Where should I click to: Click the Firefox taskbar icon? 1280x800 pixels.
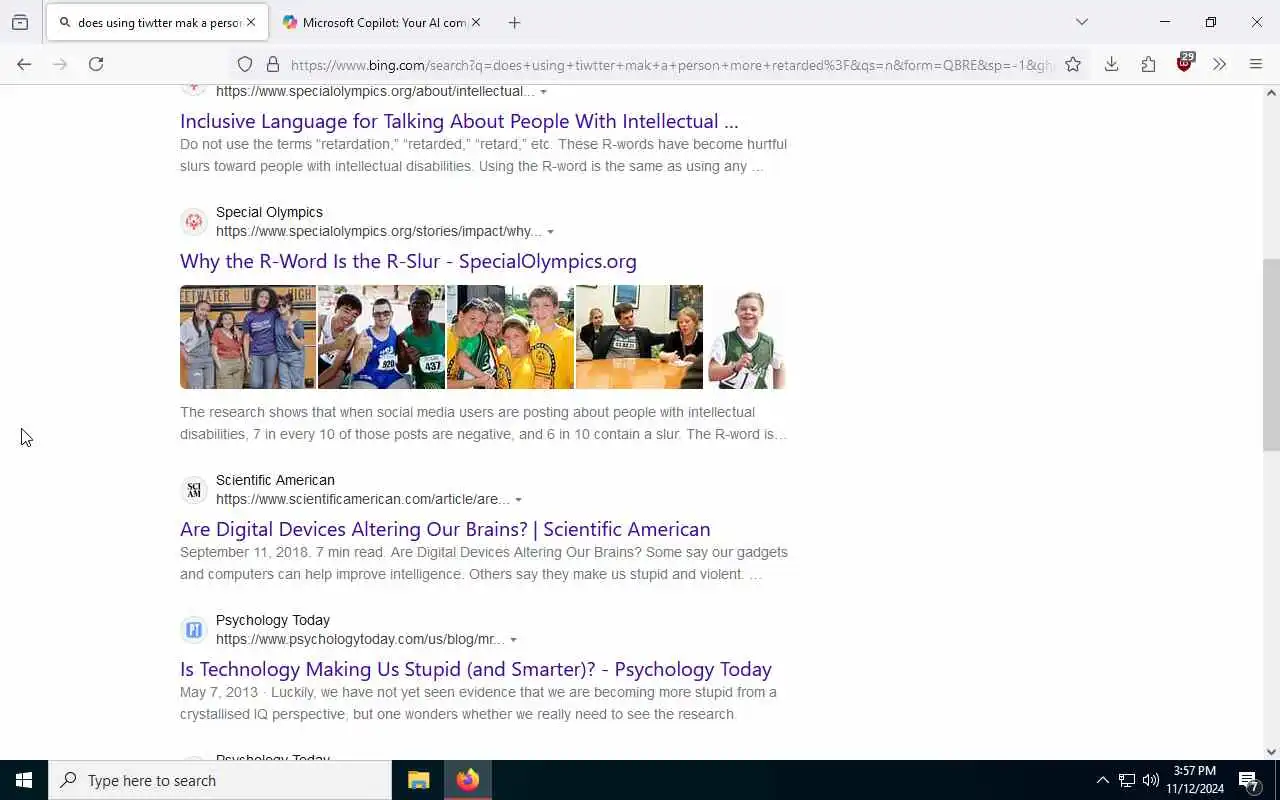468,780
